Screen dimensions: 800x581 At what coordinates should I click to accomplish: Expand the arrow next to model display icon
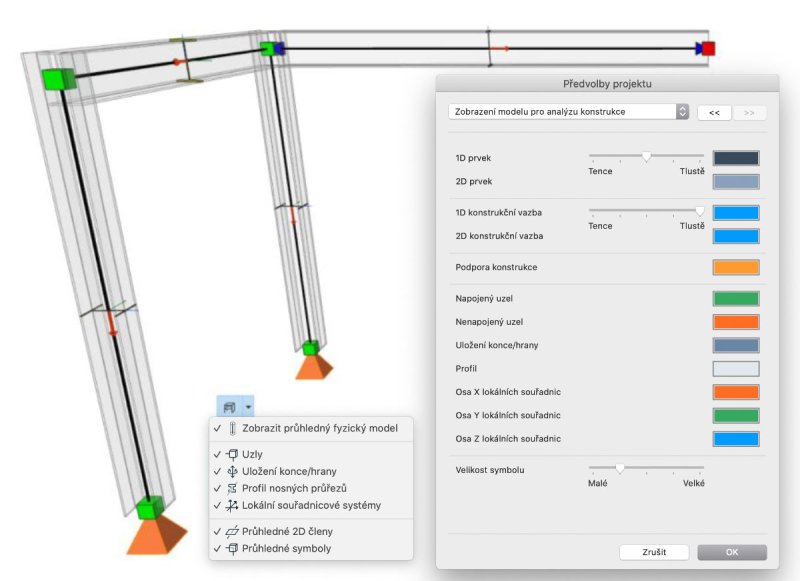[x=248, y=407]
